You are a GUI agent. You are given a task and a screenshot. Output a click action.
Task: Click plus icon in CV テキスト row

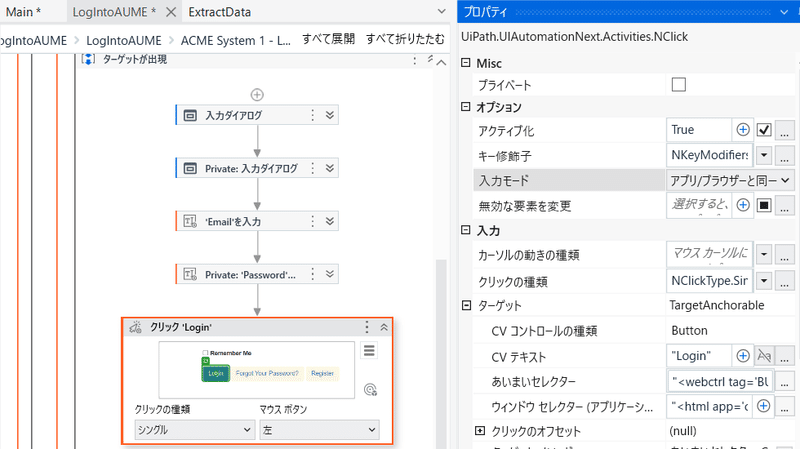pyautogui.click(x=743, y=356)
